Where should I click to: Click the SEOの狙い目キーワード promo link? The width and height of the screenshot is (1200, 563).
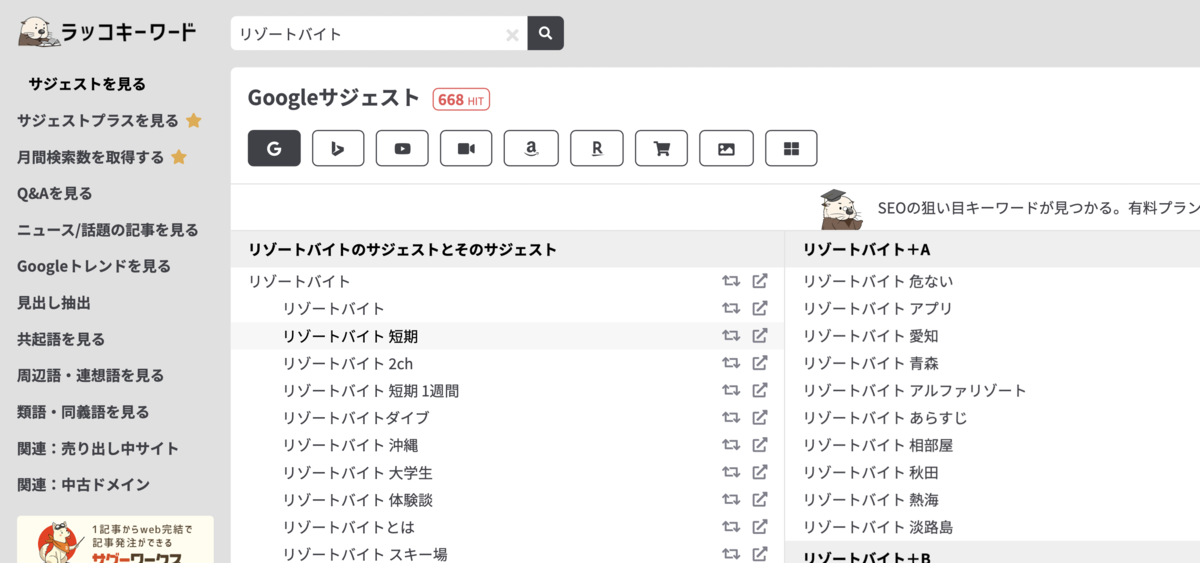tap(1010, 208)
